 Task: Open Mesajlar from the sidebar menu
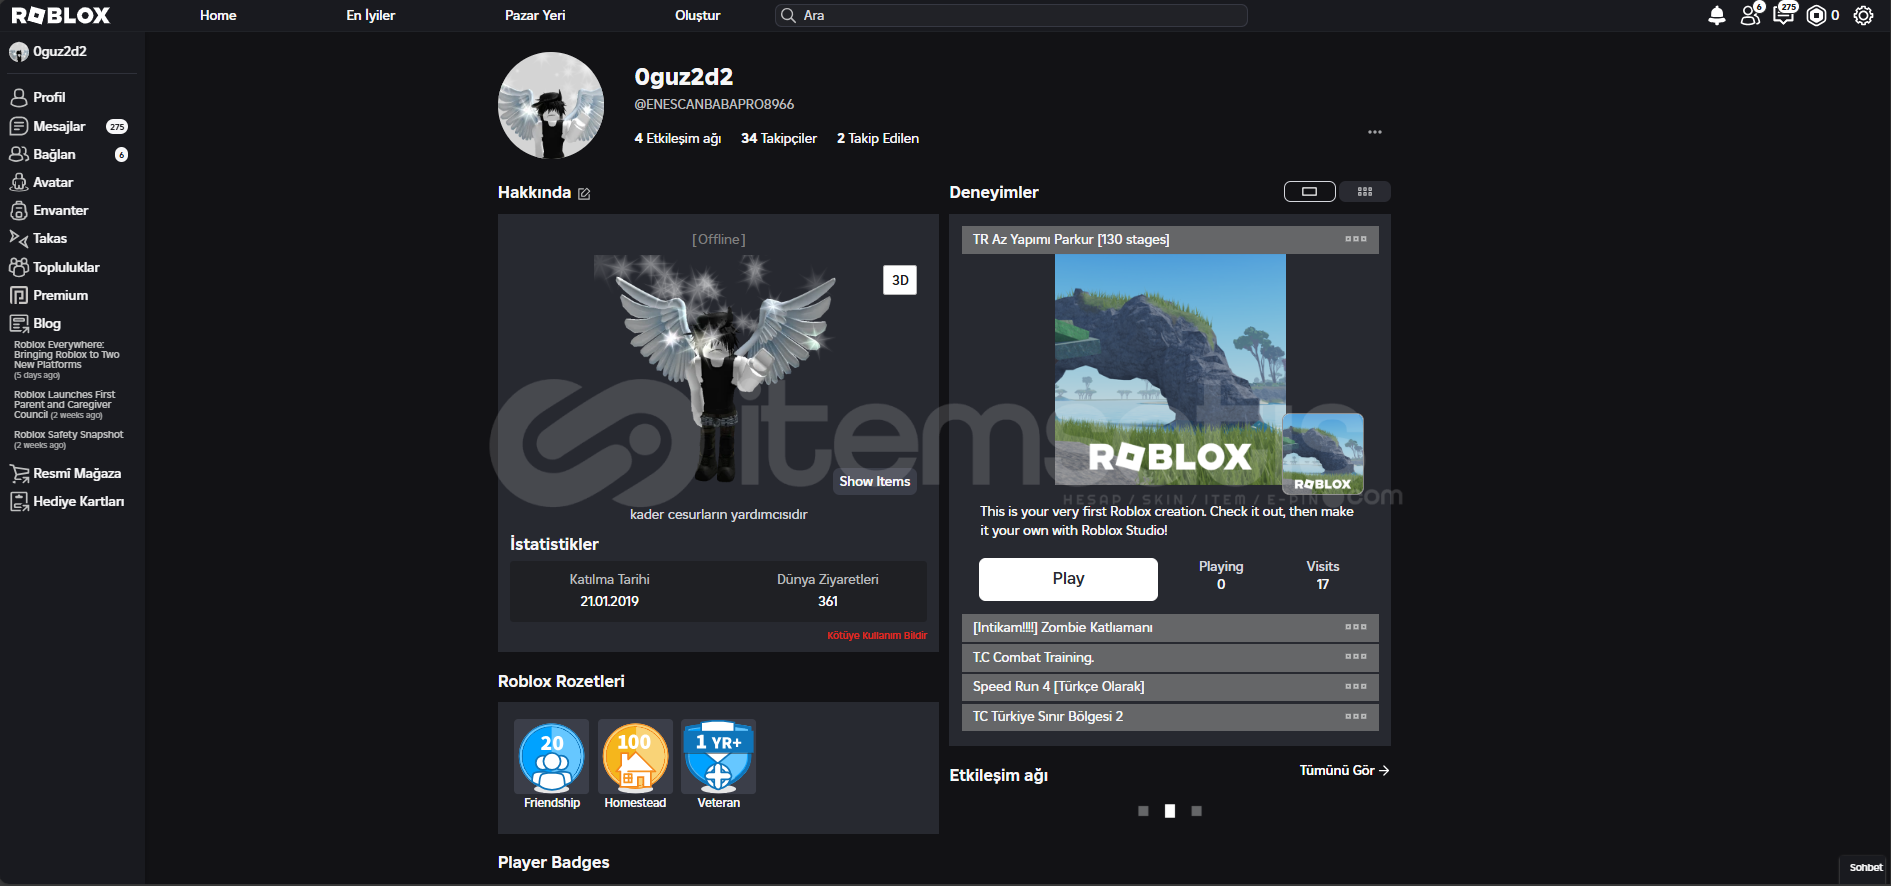pyautogui.click(x=59, y=126)
